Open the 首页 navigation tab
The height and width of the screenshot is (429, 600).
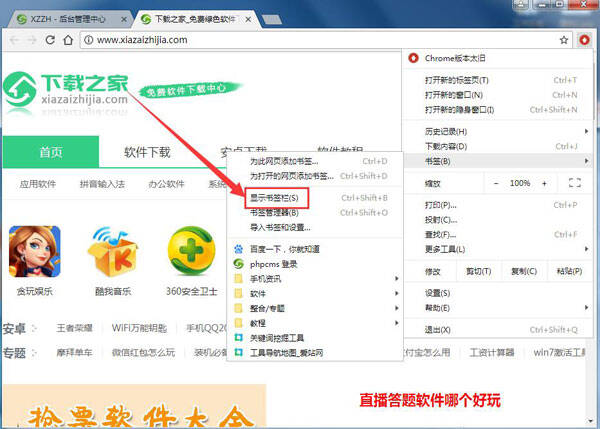[51, 152]
